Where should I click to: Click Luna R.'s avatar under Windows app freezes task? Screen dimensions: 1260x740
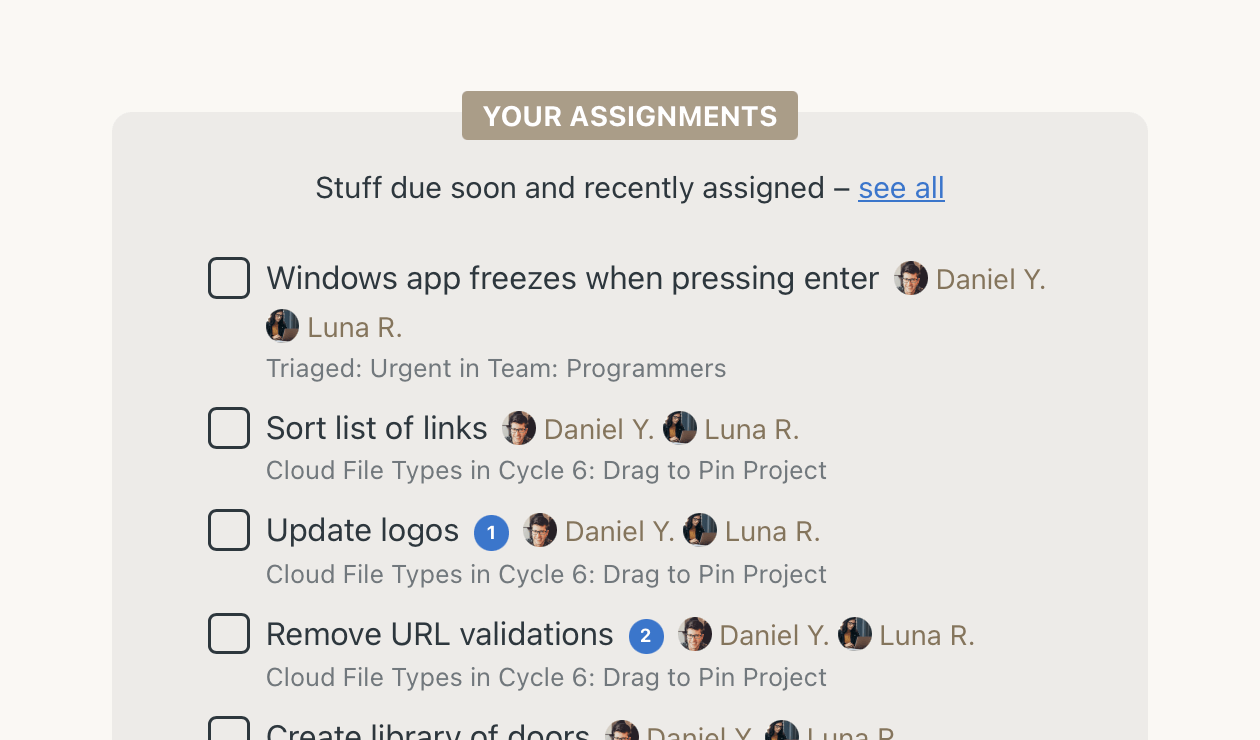pos(282,326)
